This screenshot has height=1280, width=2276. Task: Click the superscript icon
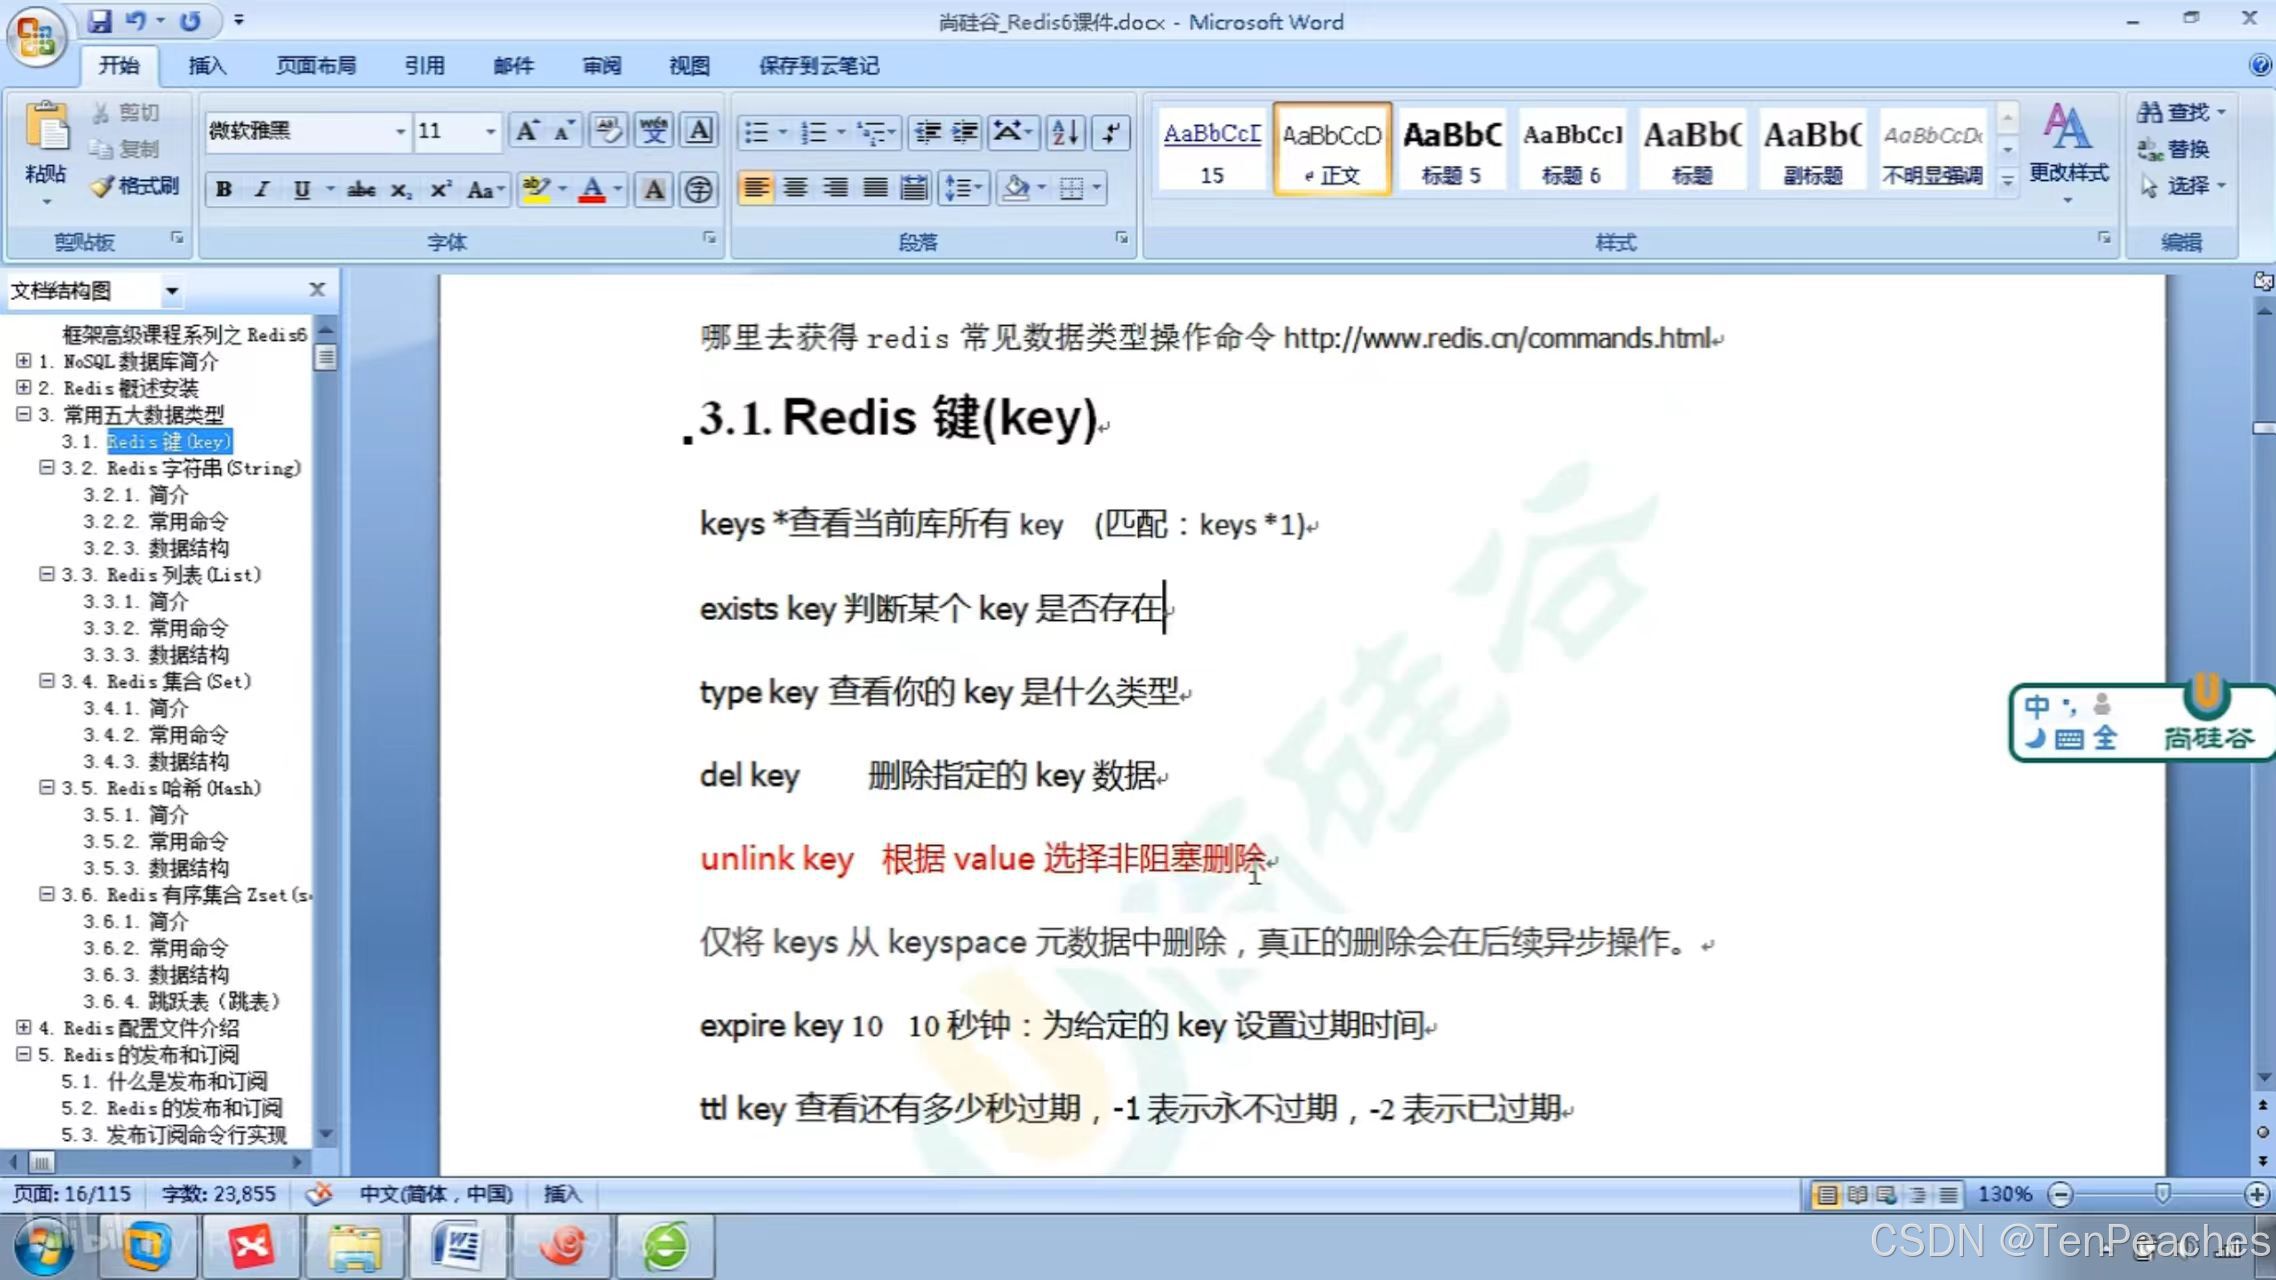(441, 189)
